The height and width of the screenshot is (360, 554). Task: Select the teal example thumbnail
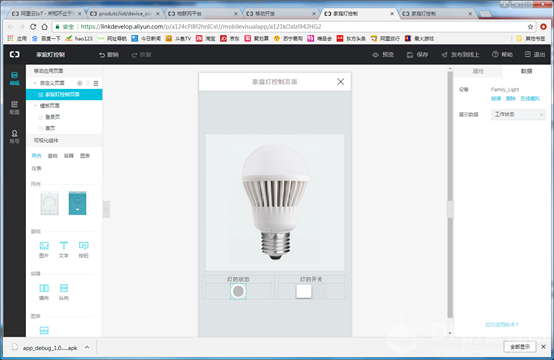77,203
